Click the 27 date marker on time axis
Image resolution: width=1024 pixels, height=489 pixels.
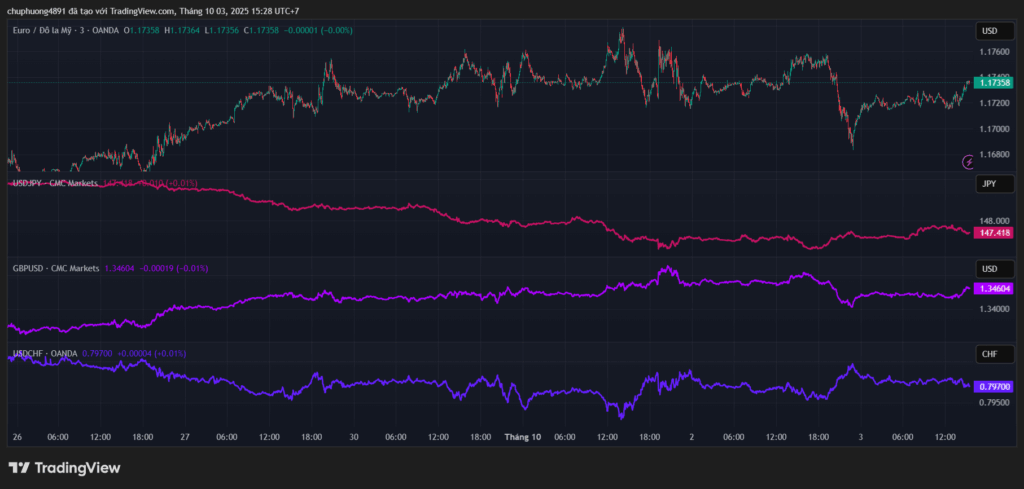tap(185, 437)
